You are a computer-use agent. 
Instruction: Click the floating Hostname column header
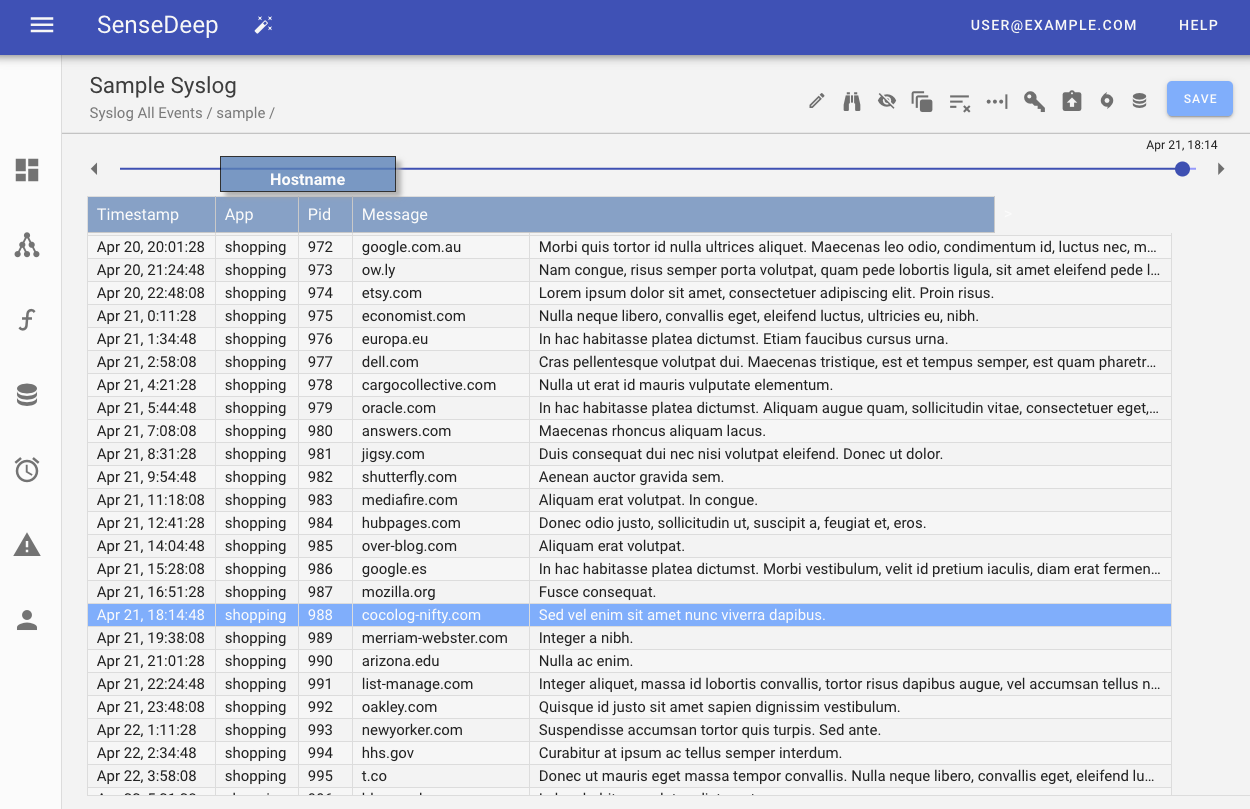pos(308,174)
